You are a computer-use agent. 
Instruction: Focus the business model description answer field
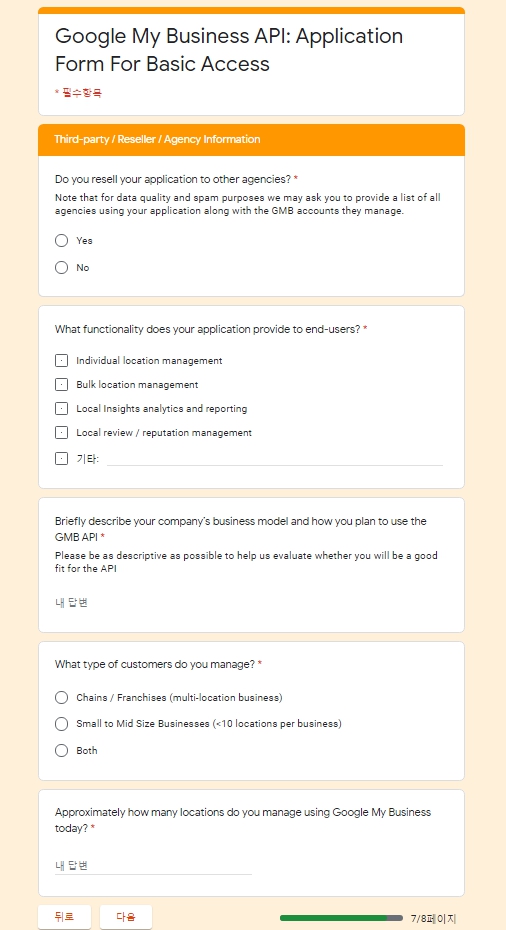click(250, 603)
